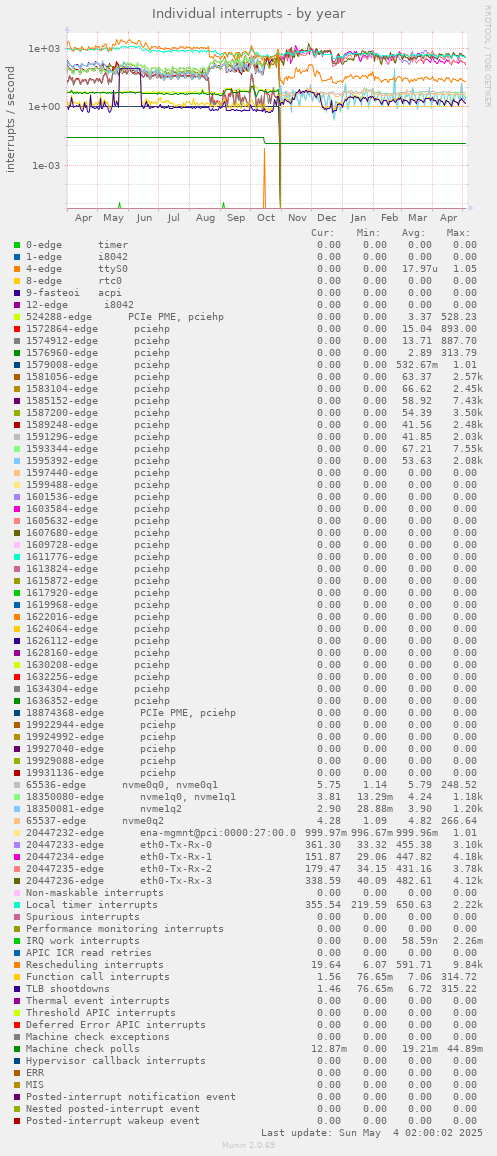Click the purple swatch for 20447233-edge eth0-Tx-Rx-0
The image size is (497, 1156).
tap(17, 844)
